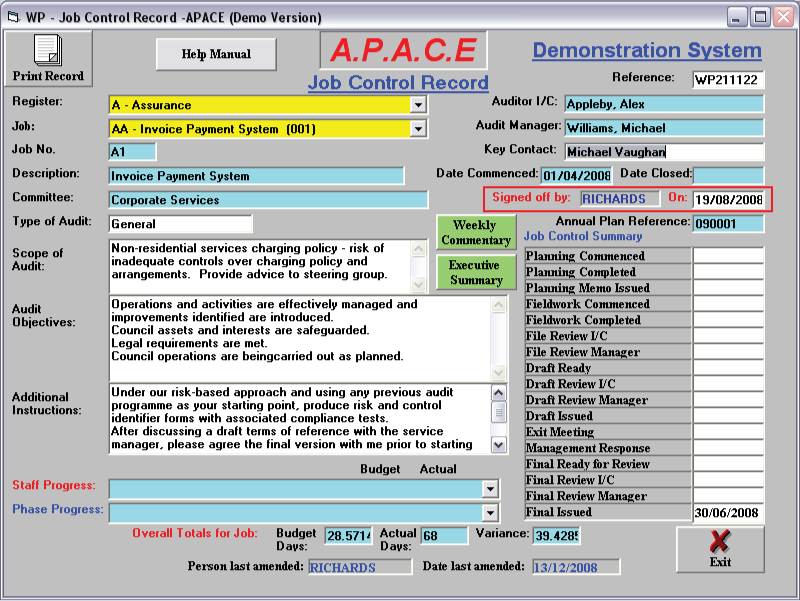This screenshot has width=800, height=601.
Task: Click the Print Record icon
Action: pyautogui.click(x=47, y=51)
